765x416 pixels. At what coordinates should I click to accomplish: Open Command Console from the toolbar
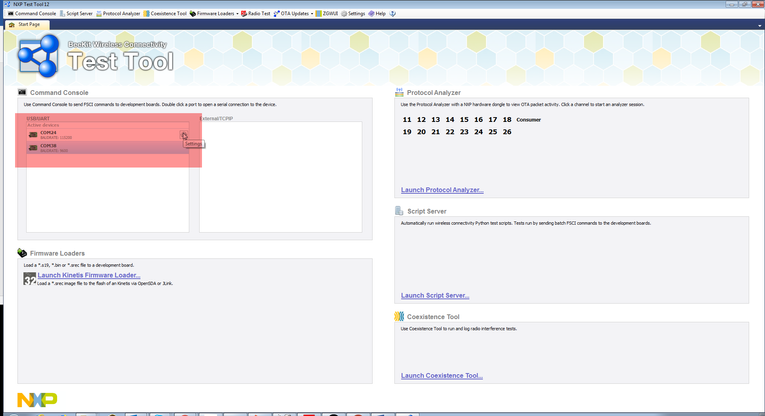(32, 14)
